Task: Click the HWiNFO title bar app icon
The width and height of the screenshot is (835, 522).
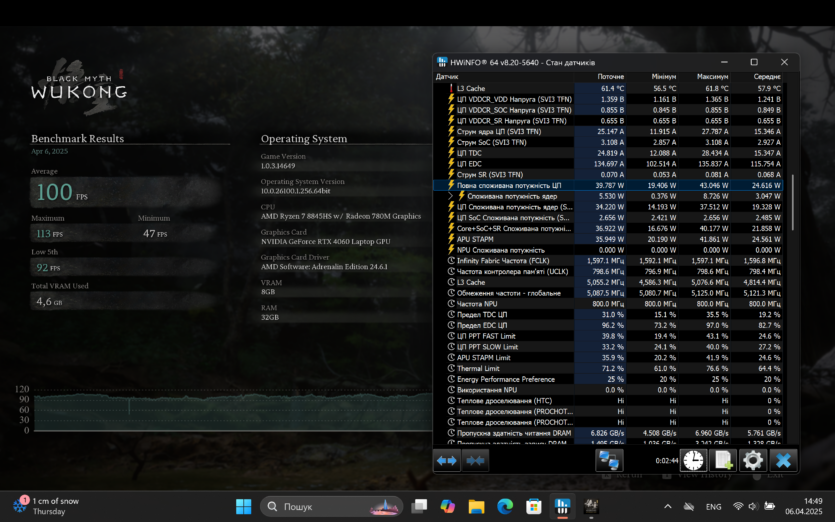Action: click(x=442, y=62)
